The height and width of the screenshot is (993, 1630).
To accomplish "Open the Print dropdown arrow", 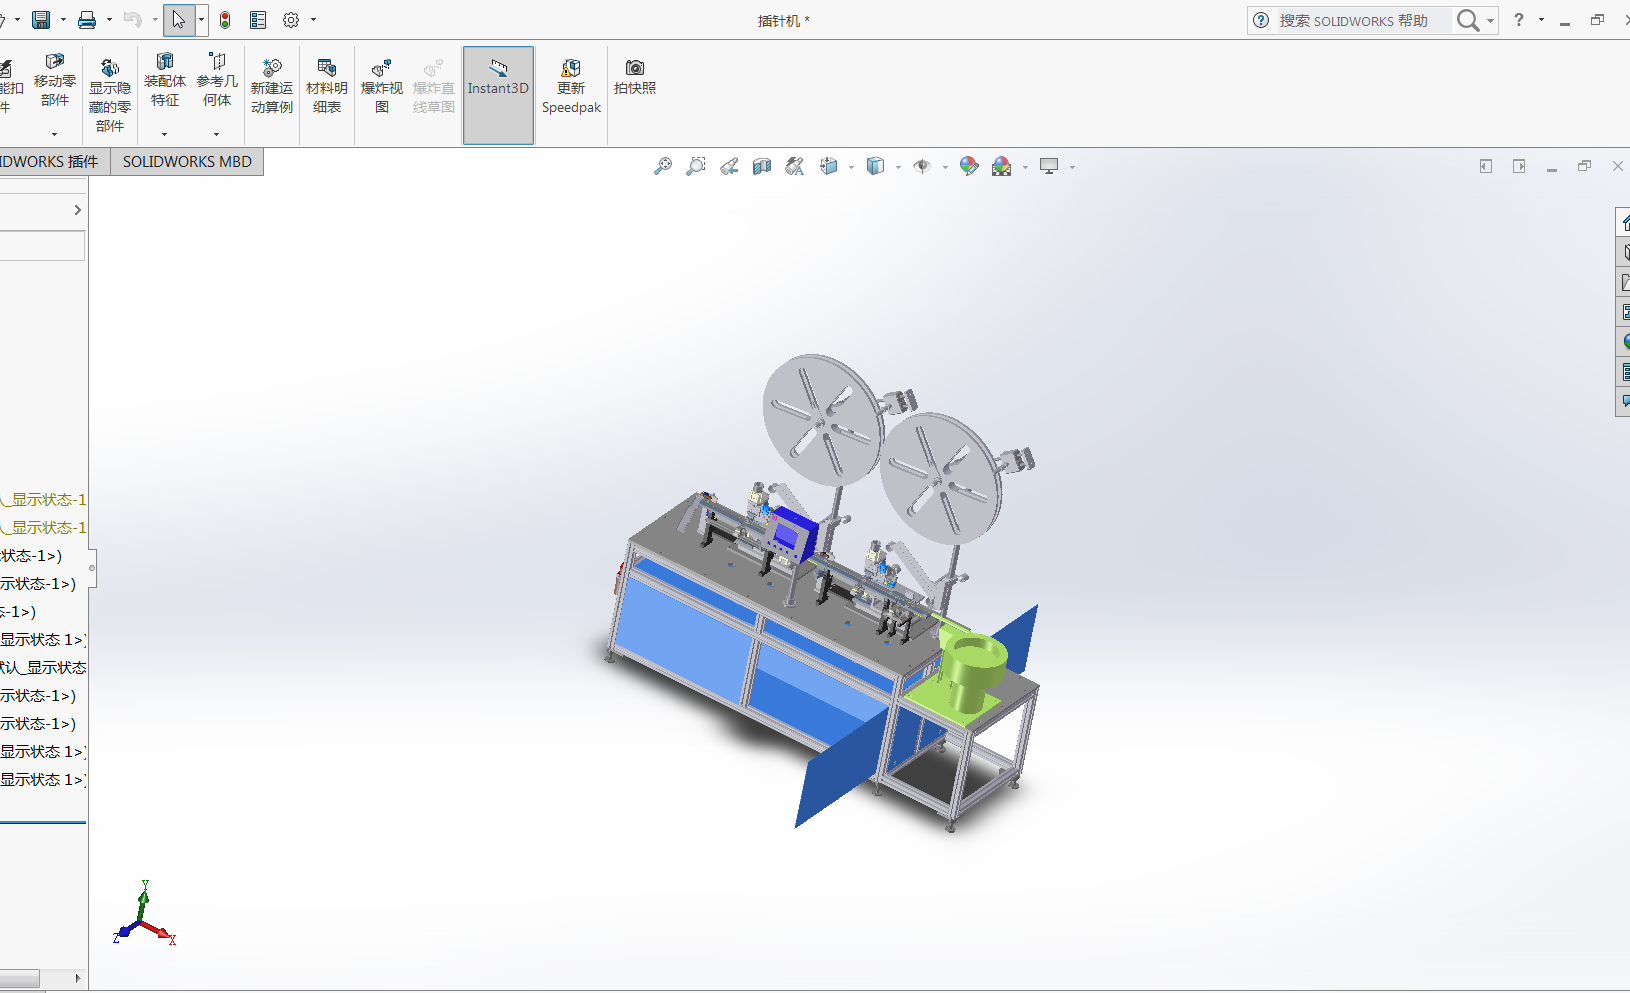I will click(109, 20).
